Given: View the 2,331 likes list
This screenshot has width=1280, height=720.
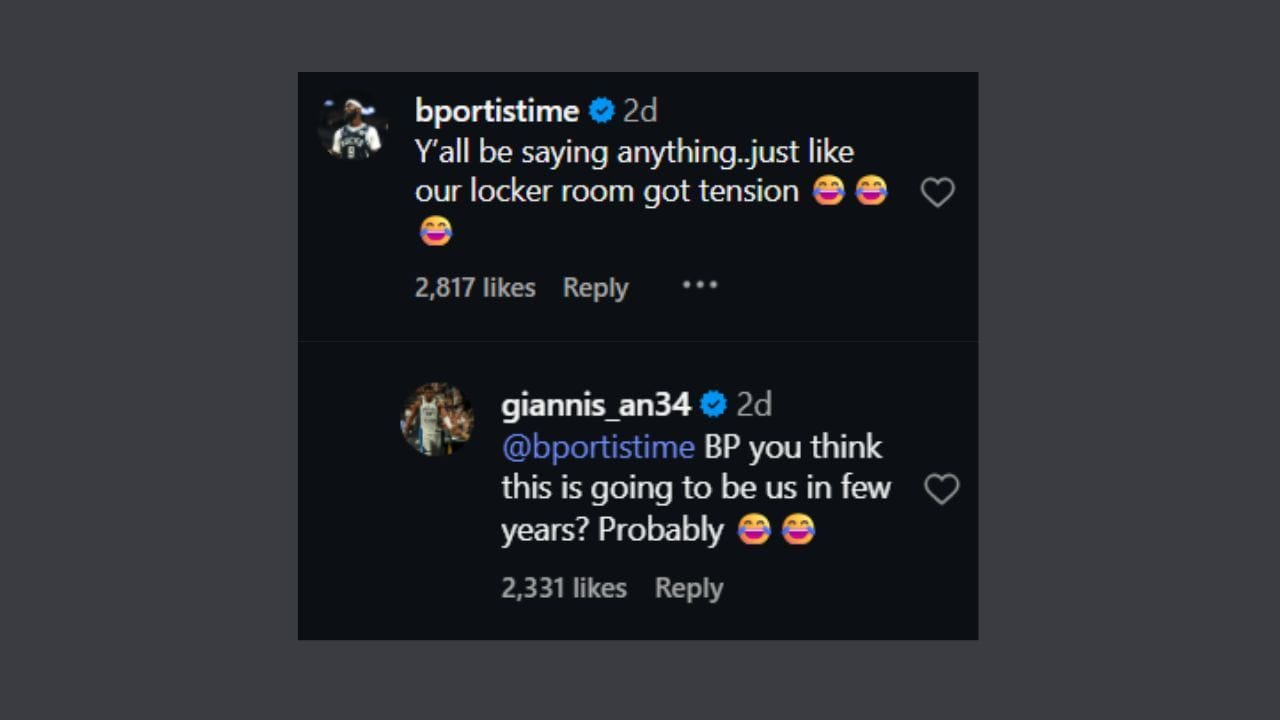Looking at the screenshot, I should [564, 588].
